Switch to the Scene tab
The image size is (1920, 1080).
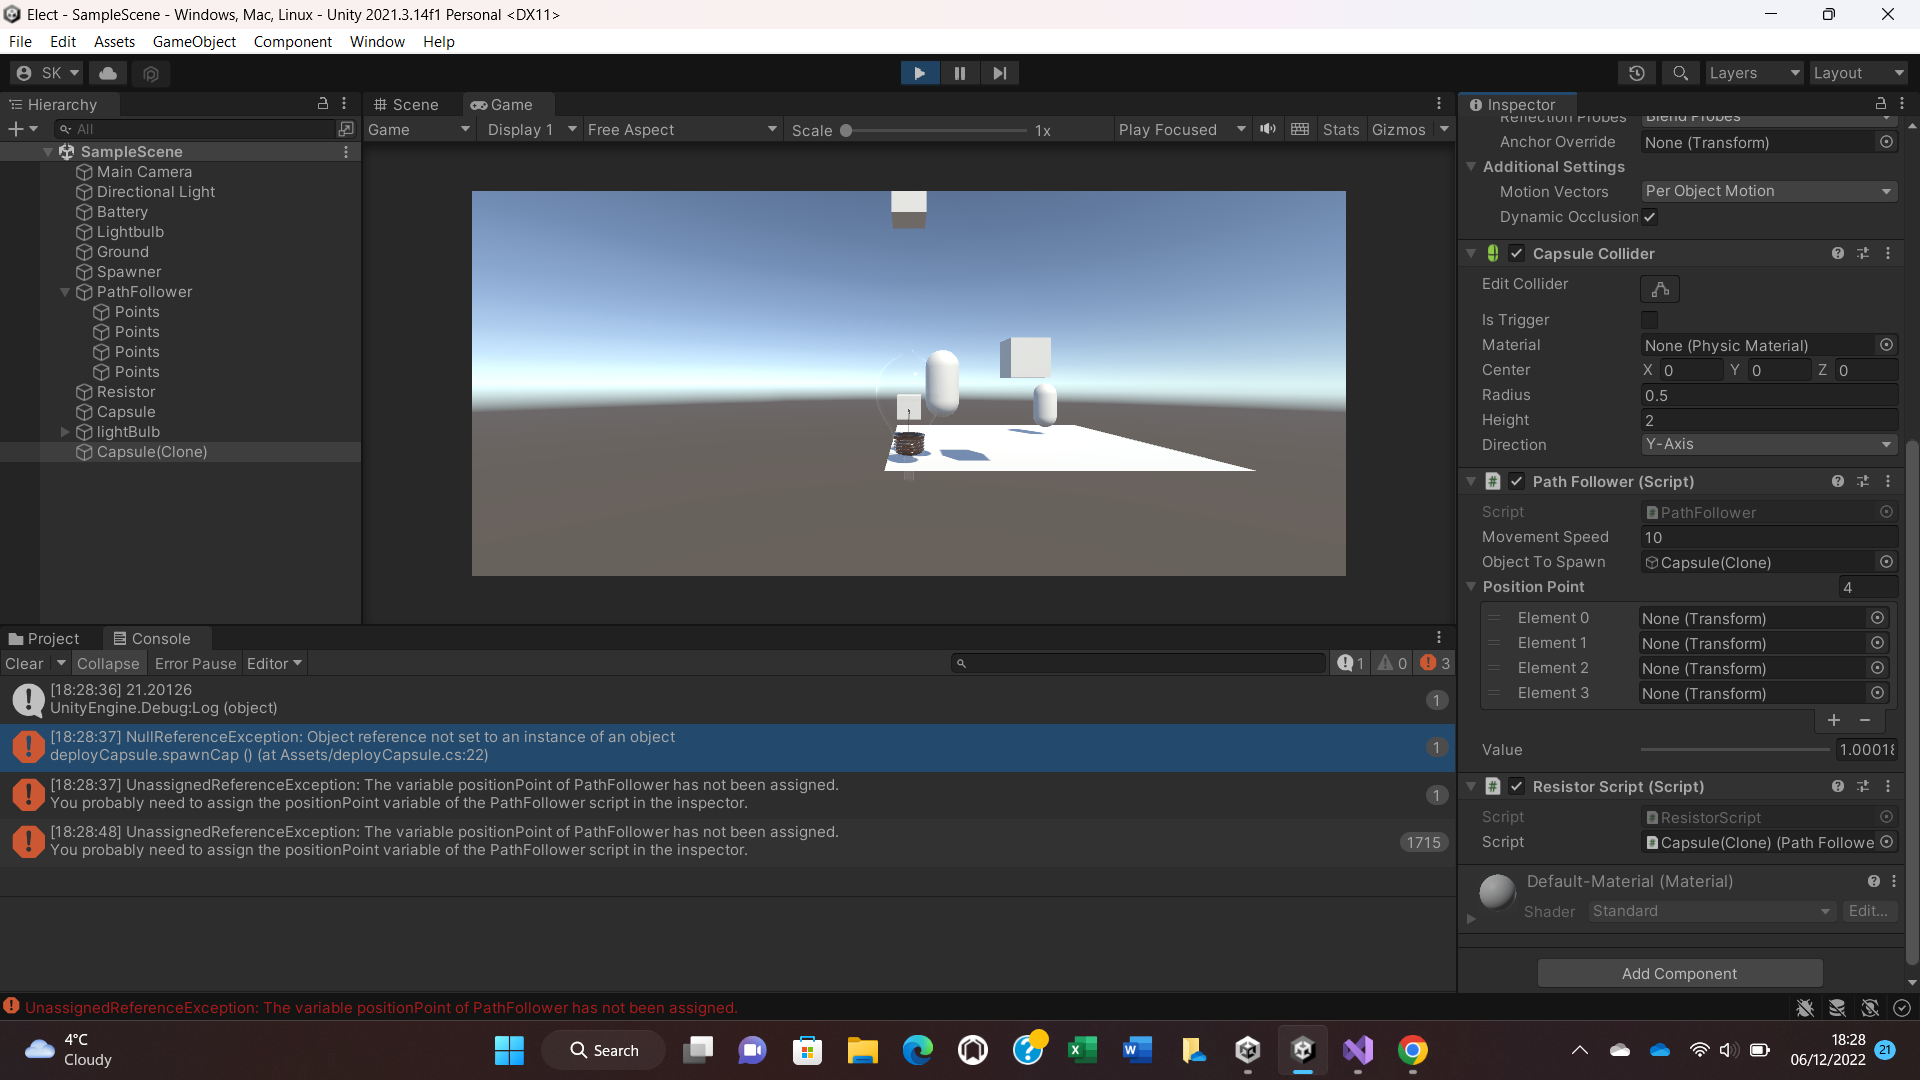pyautogui.click(x=406, y=104)
